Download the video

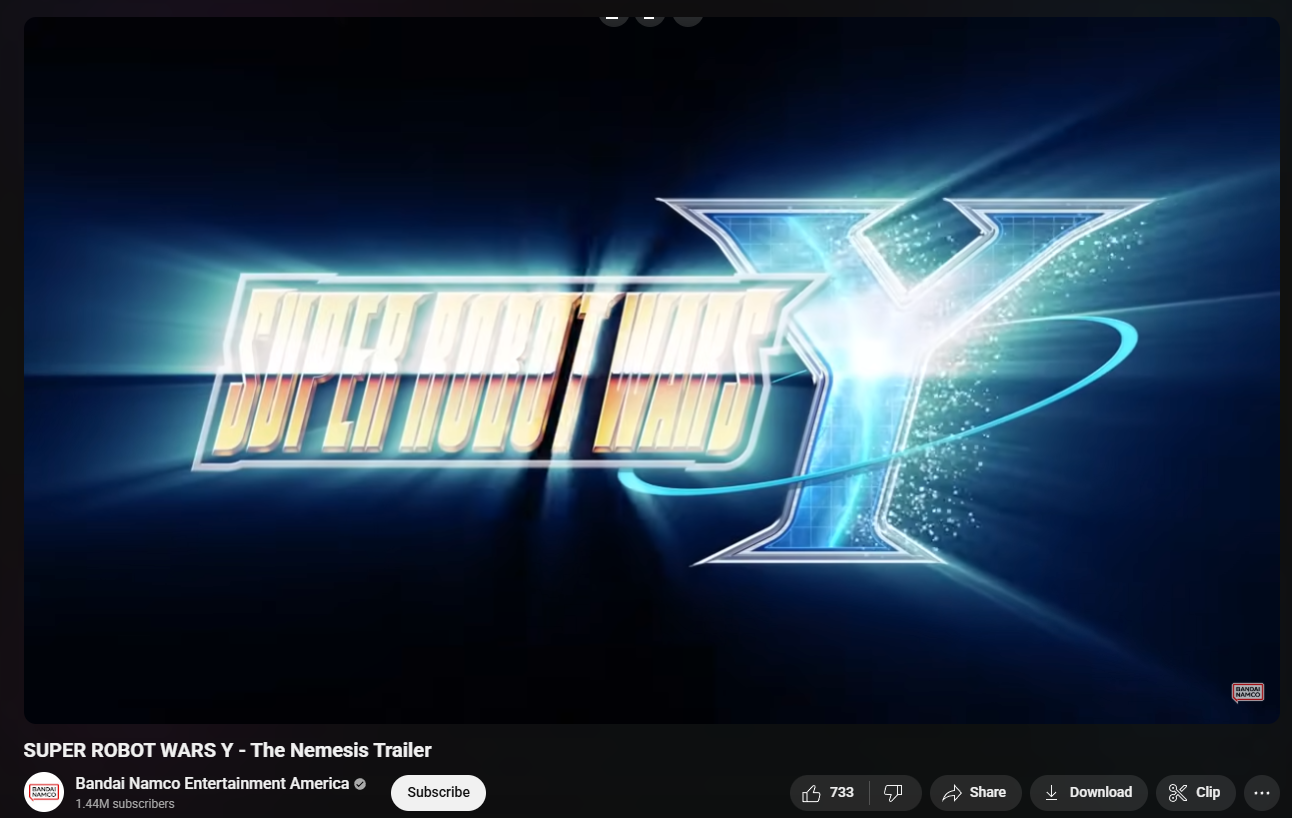pos(1088,793)
